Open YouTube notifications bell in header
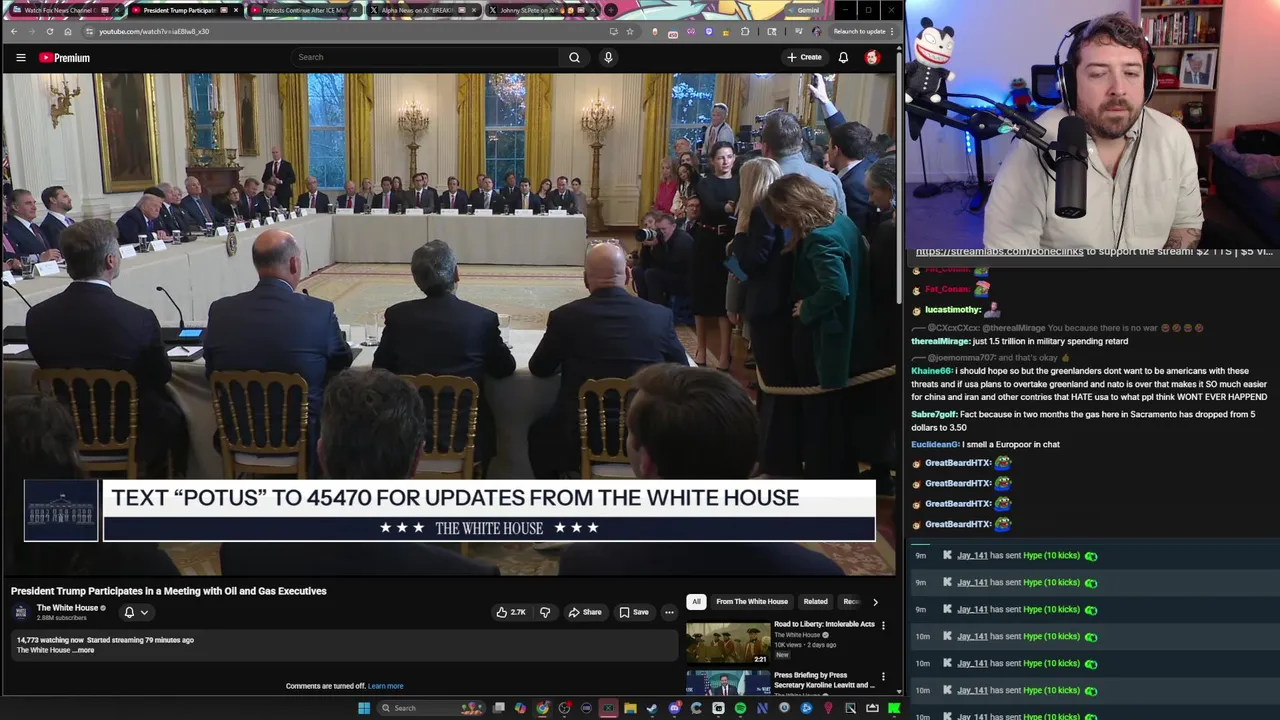Image resolution: width=1280 pixels, height=720 pixels. [843, 57]
